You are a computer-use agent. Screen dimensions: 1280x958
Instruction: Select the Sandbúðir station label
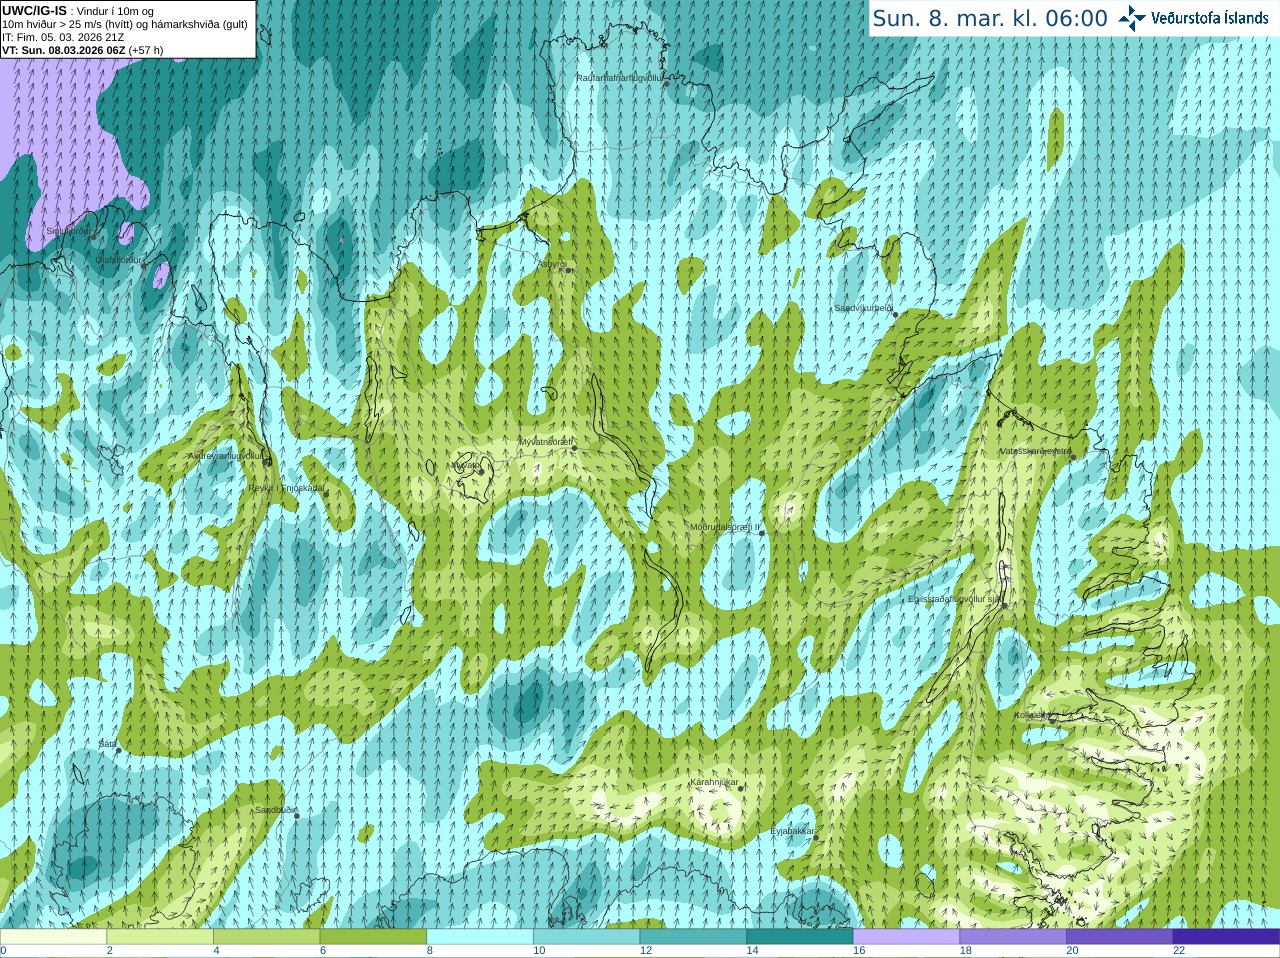(275, 810)
